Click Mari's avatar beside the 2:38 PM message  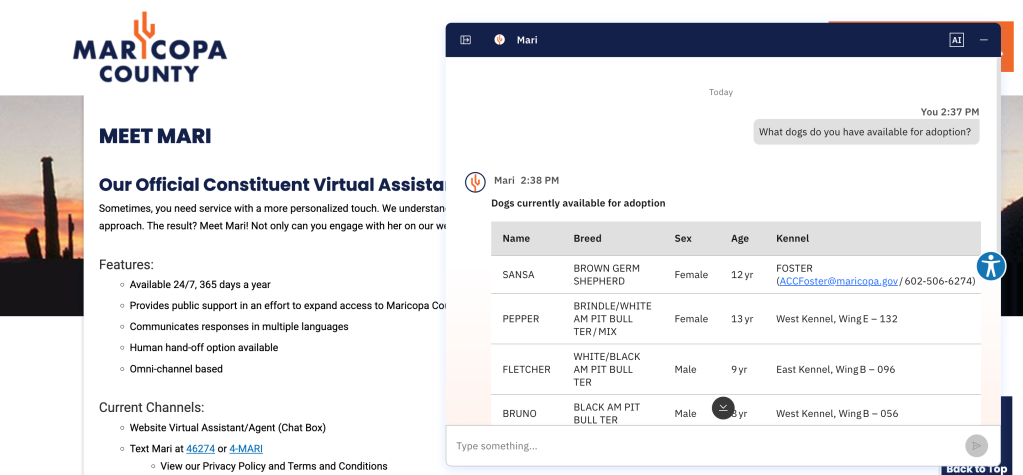[475, 182]
